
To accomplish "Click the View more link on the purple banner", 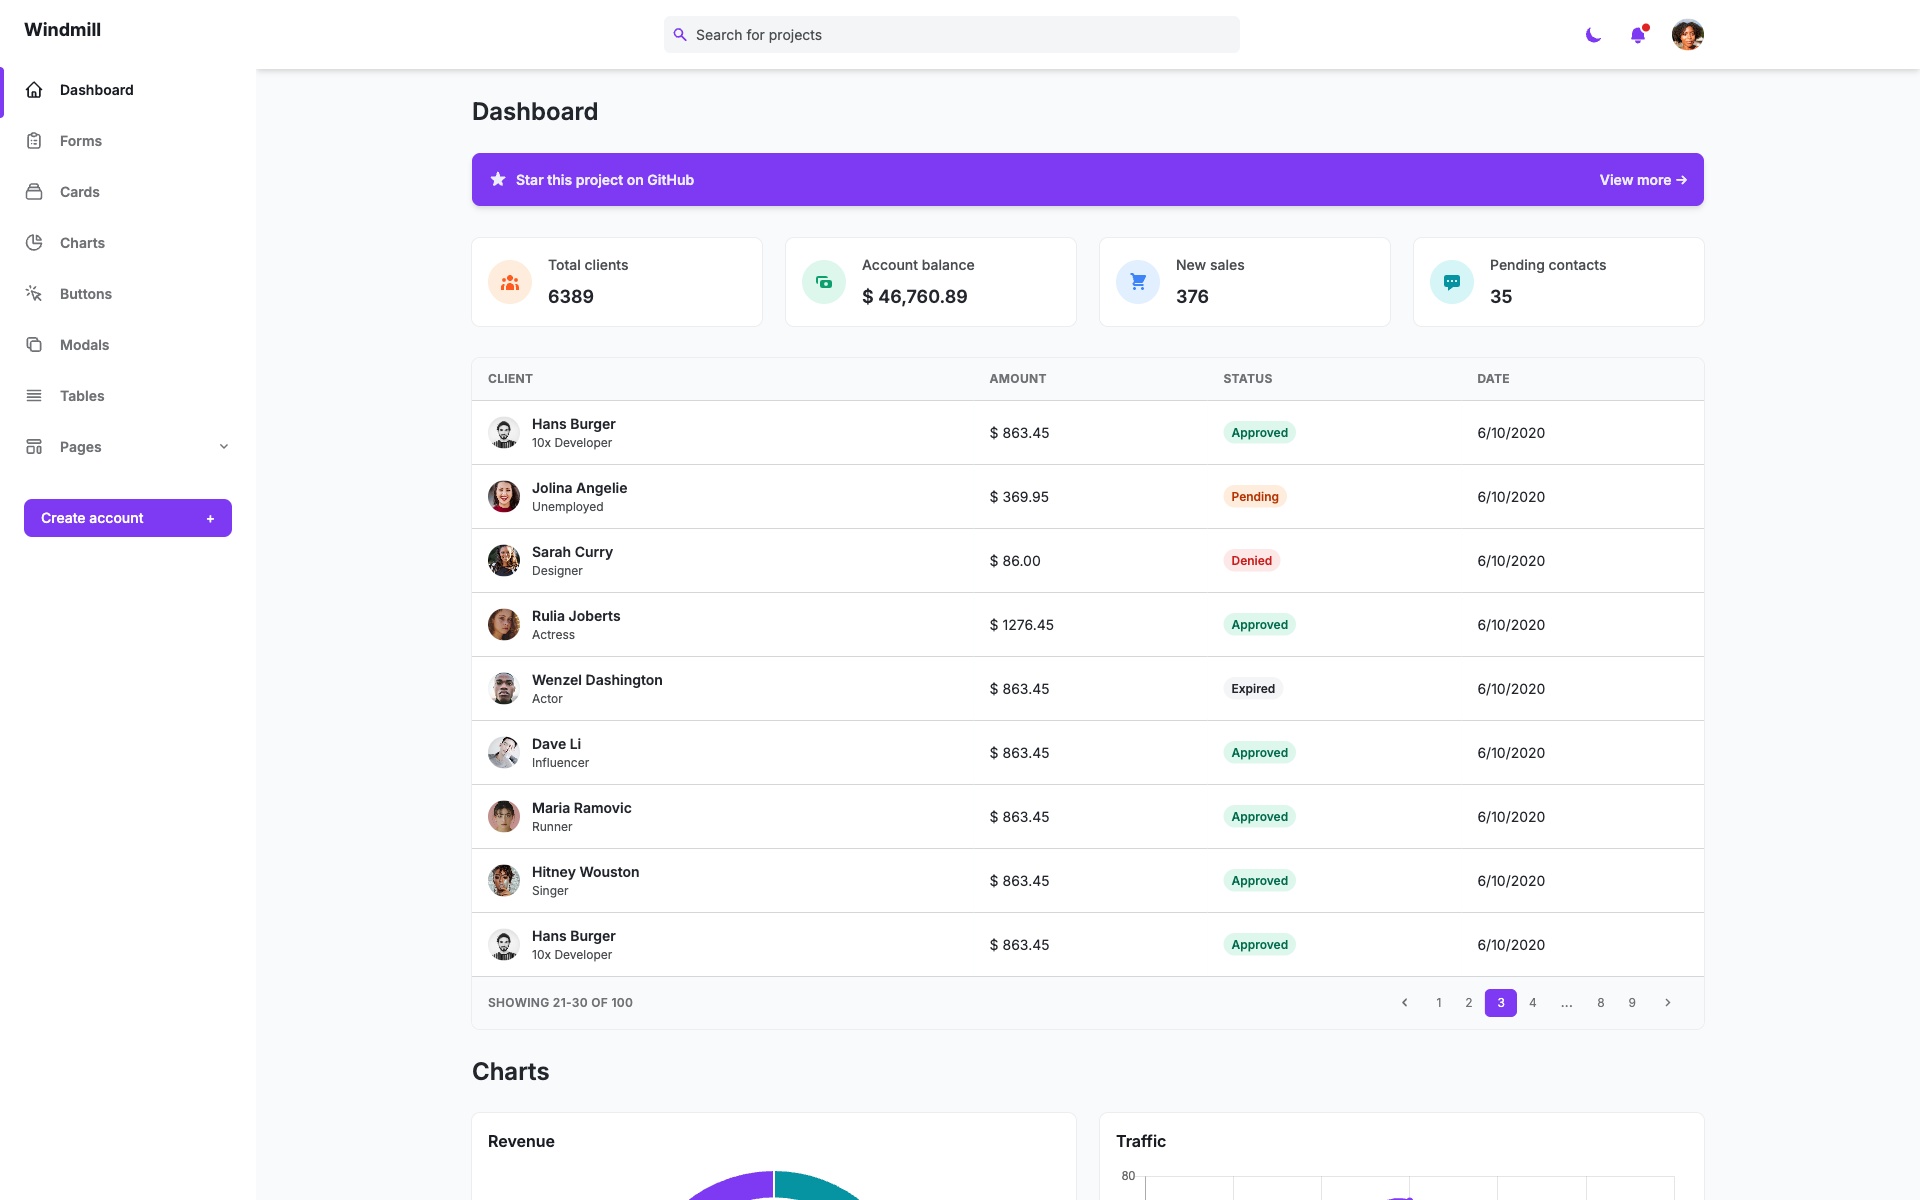I will pyautogui.click(x=1643, y=180).
